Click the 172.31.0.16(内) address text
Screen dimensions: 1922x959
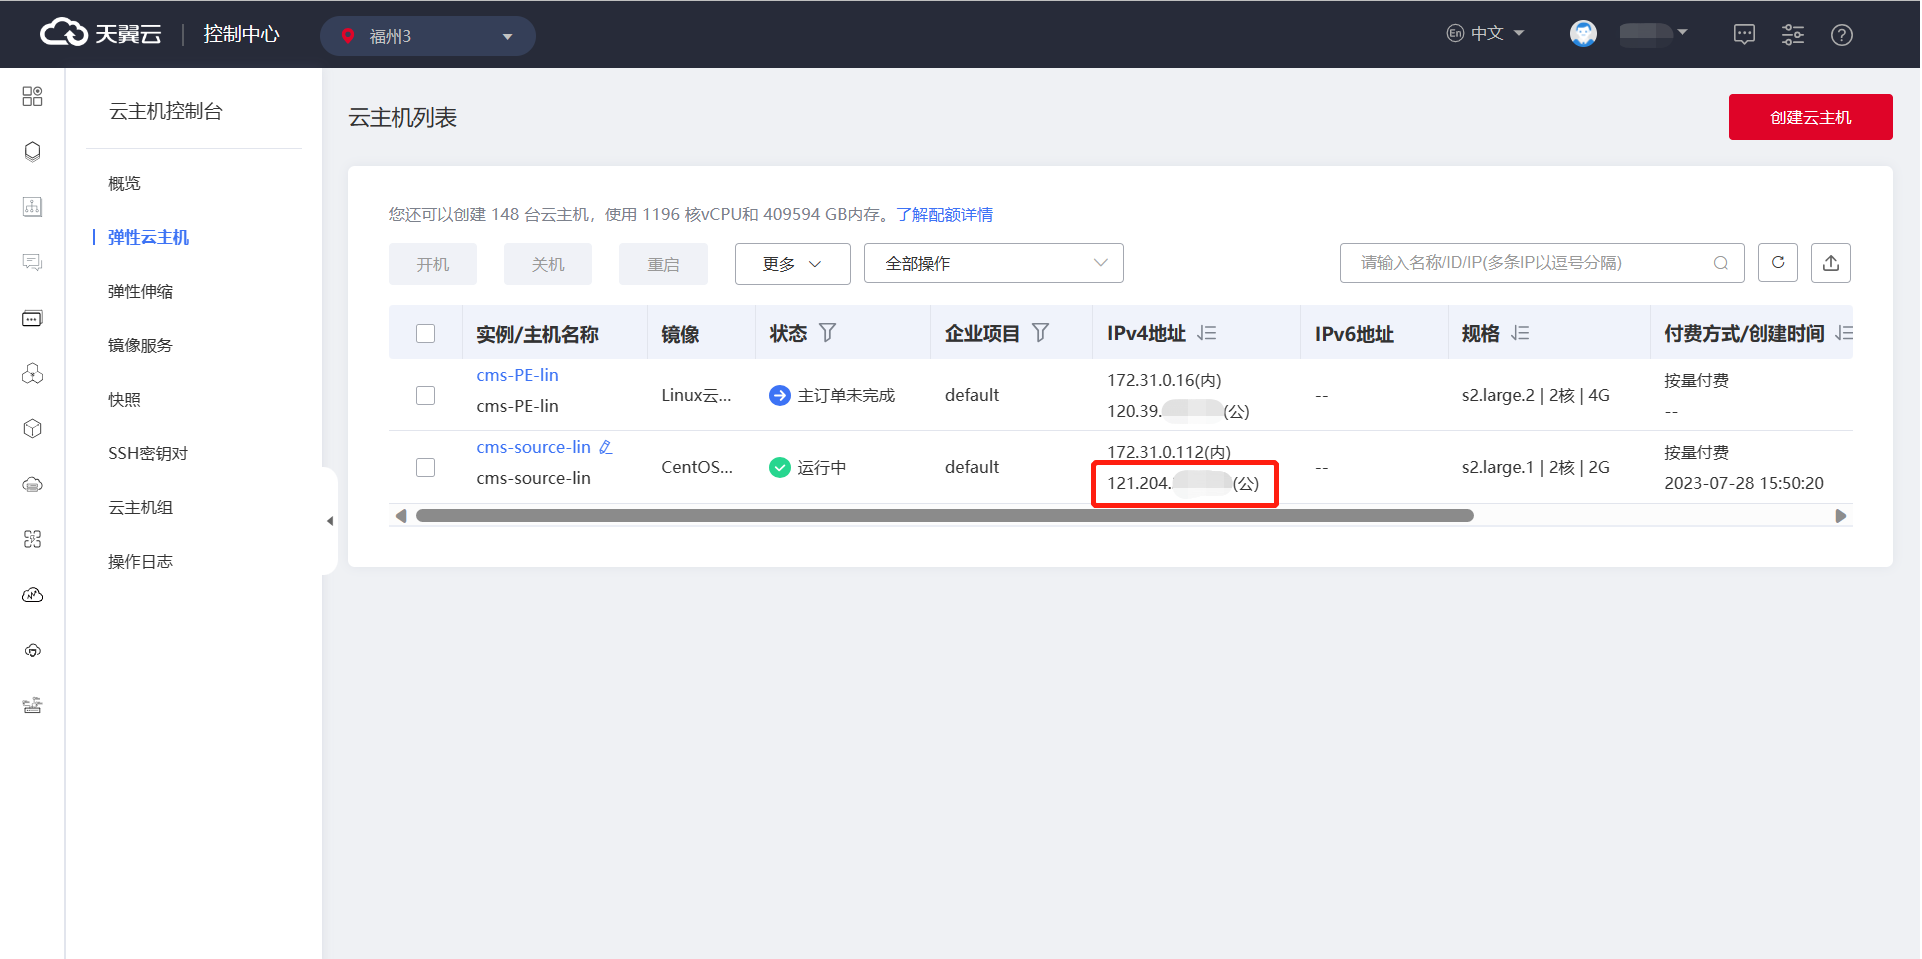1164,380
